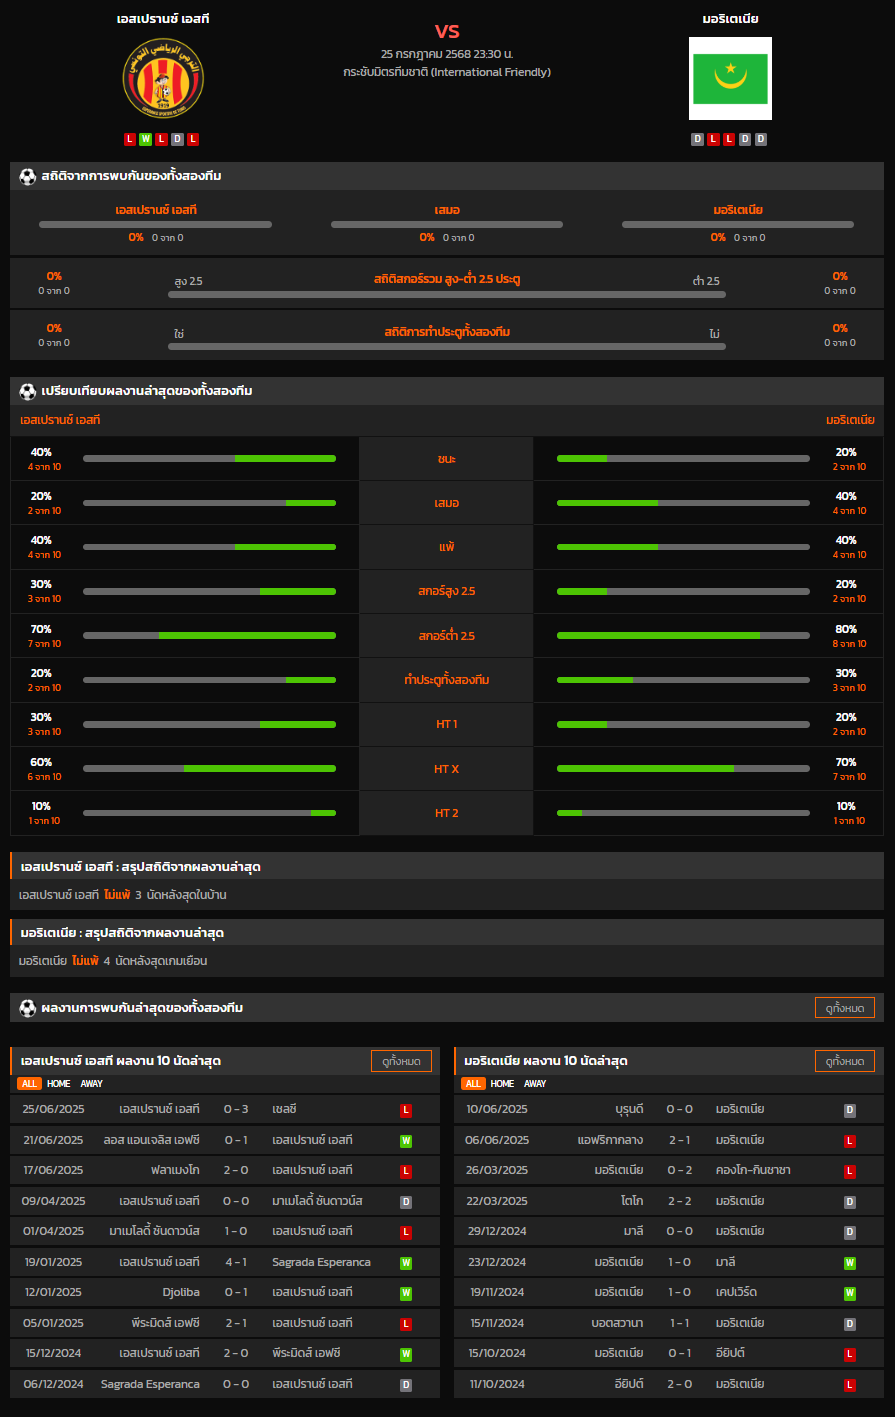Click W result badge for 15/12/2024 match
This screenshot has width=895, height=1417.
coord(406,1354)
